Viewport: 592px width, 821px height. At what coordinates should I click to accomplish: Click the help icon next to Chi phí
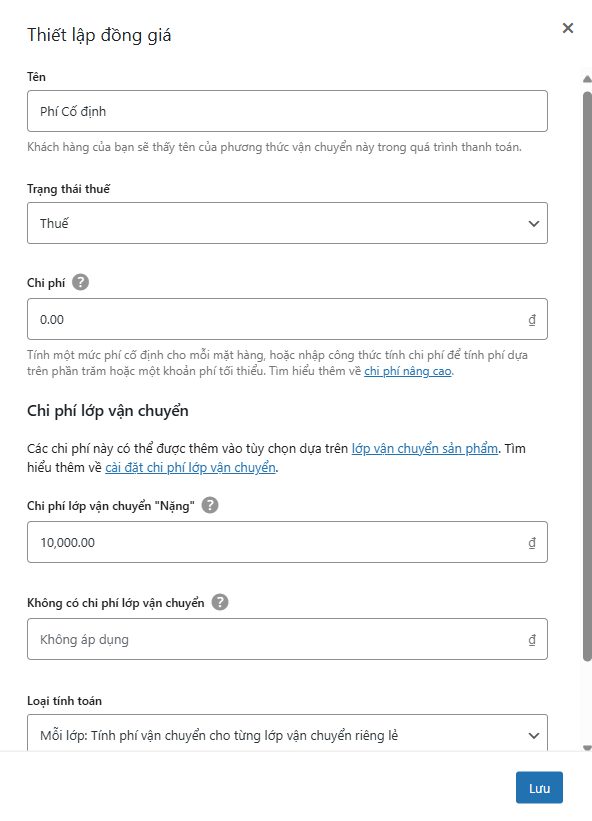tap(80, 282)
